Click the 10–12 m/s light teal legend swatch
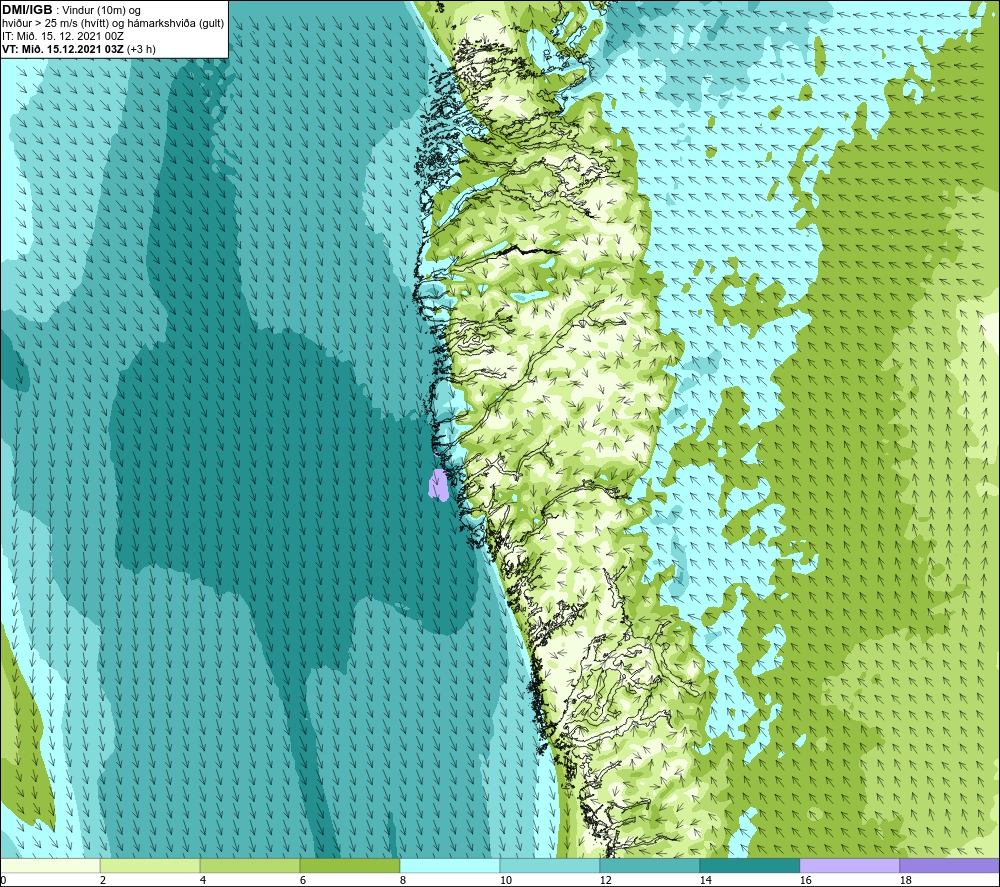Screen dimensions: 1000x887 click(x=549, y=865)
